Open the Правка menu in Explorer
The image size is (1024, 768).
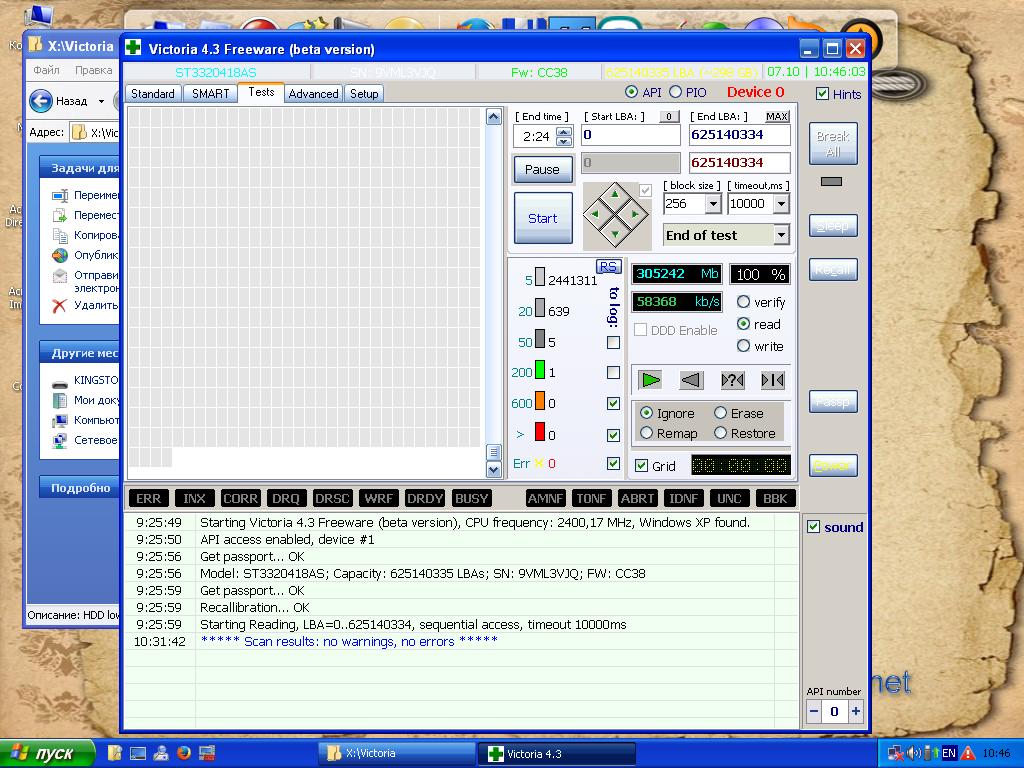coord(93,70)
